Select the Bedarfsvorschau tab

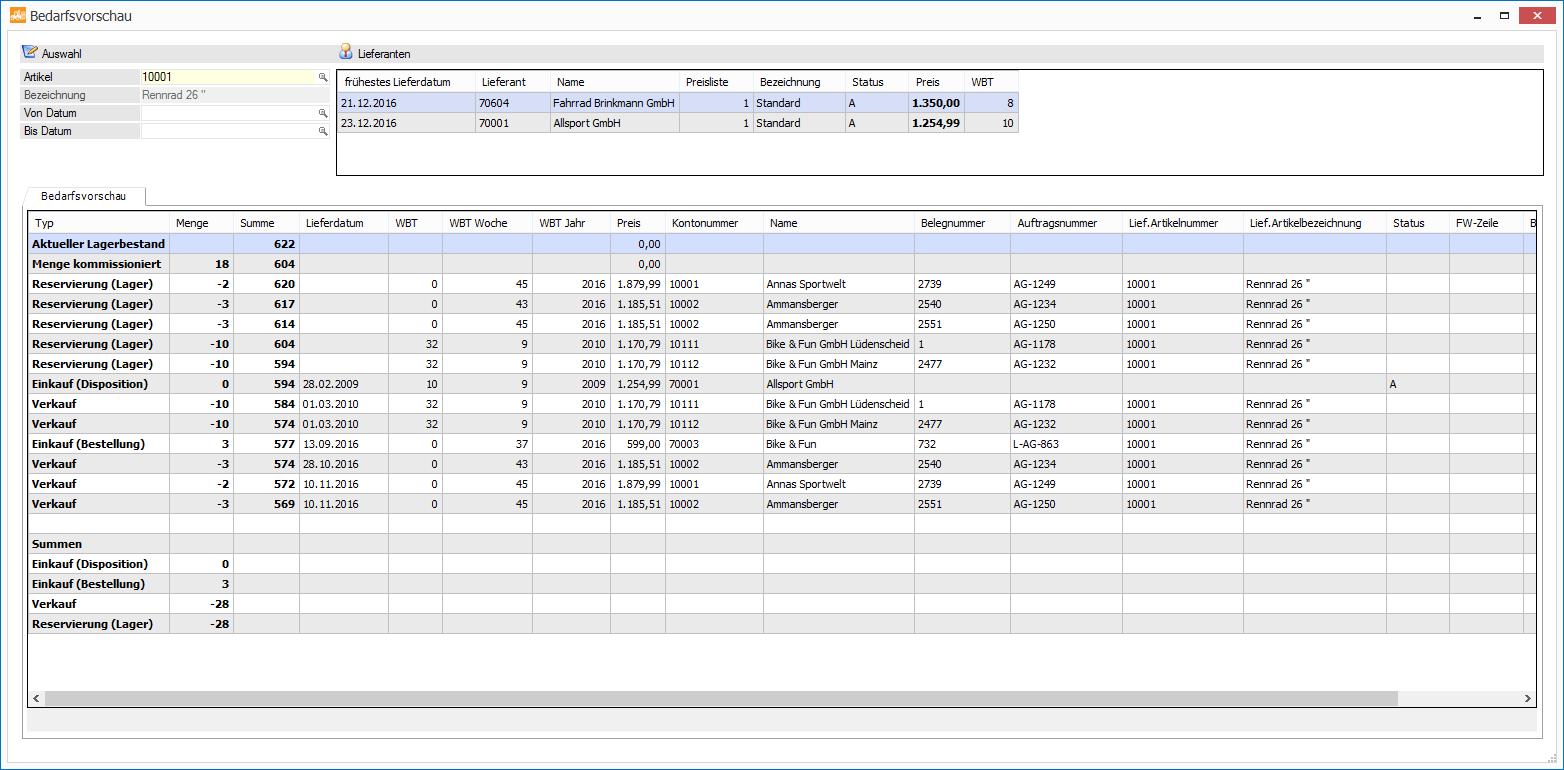tap(86, 197)
